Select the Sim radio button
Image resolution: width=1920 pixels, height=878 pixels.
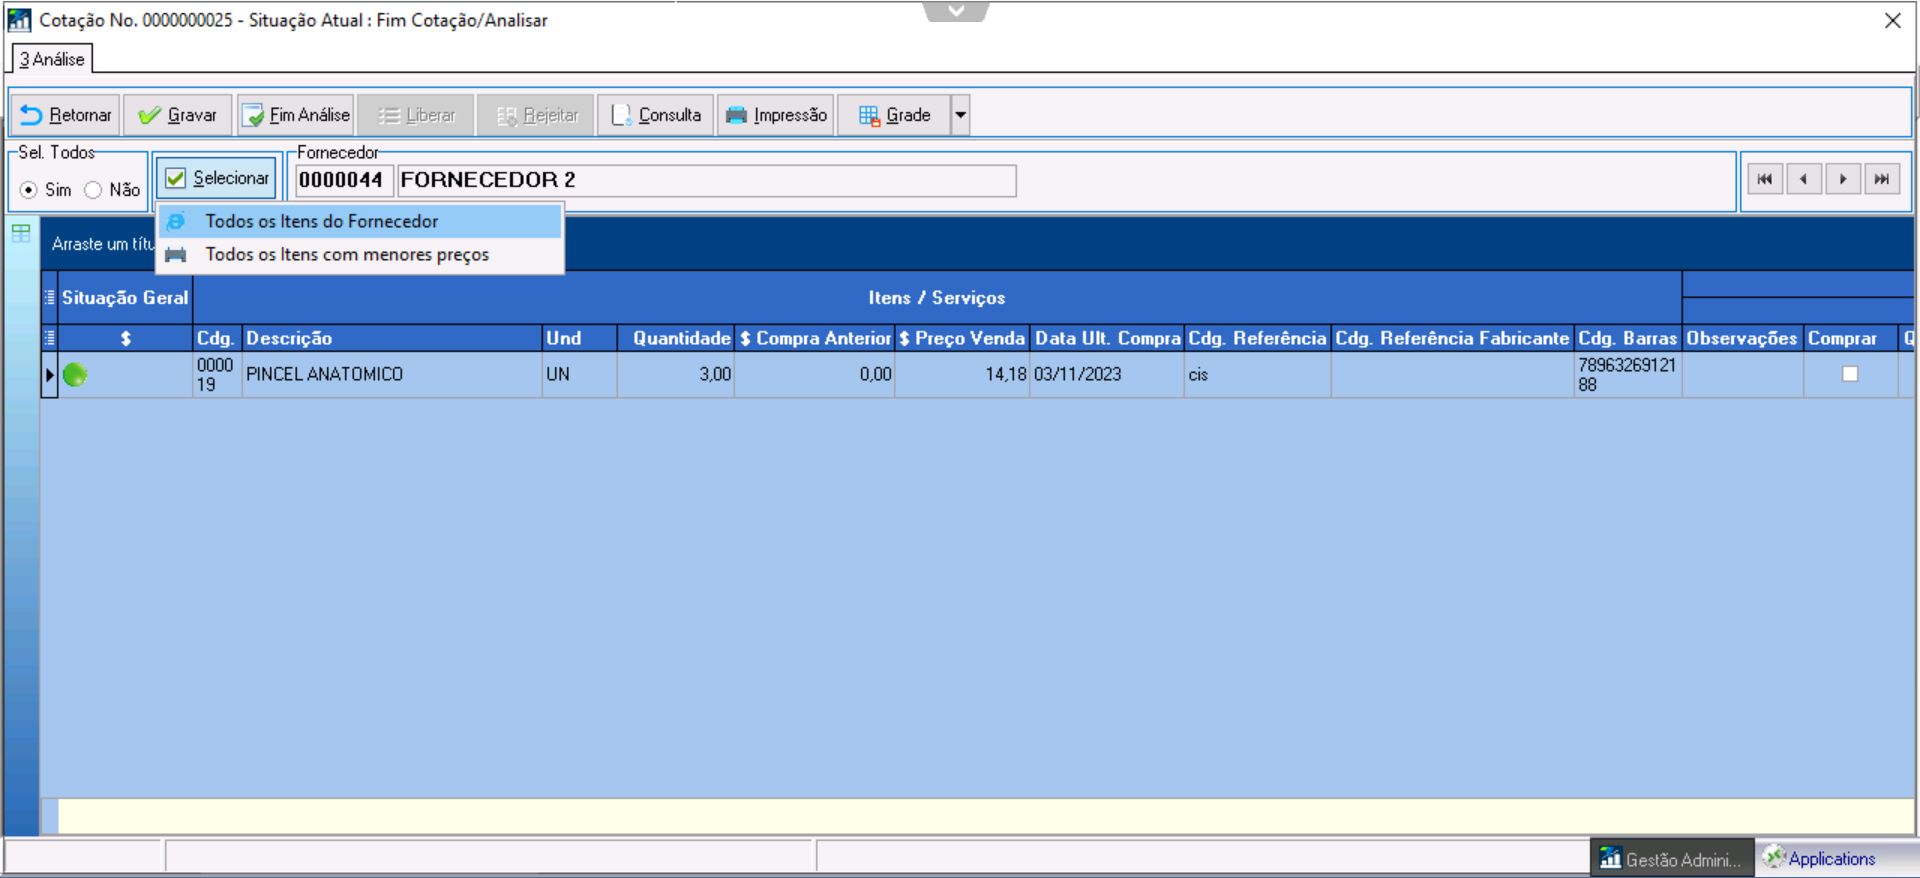(29, 190)
